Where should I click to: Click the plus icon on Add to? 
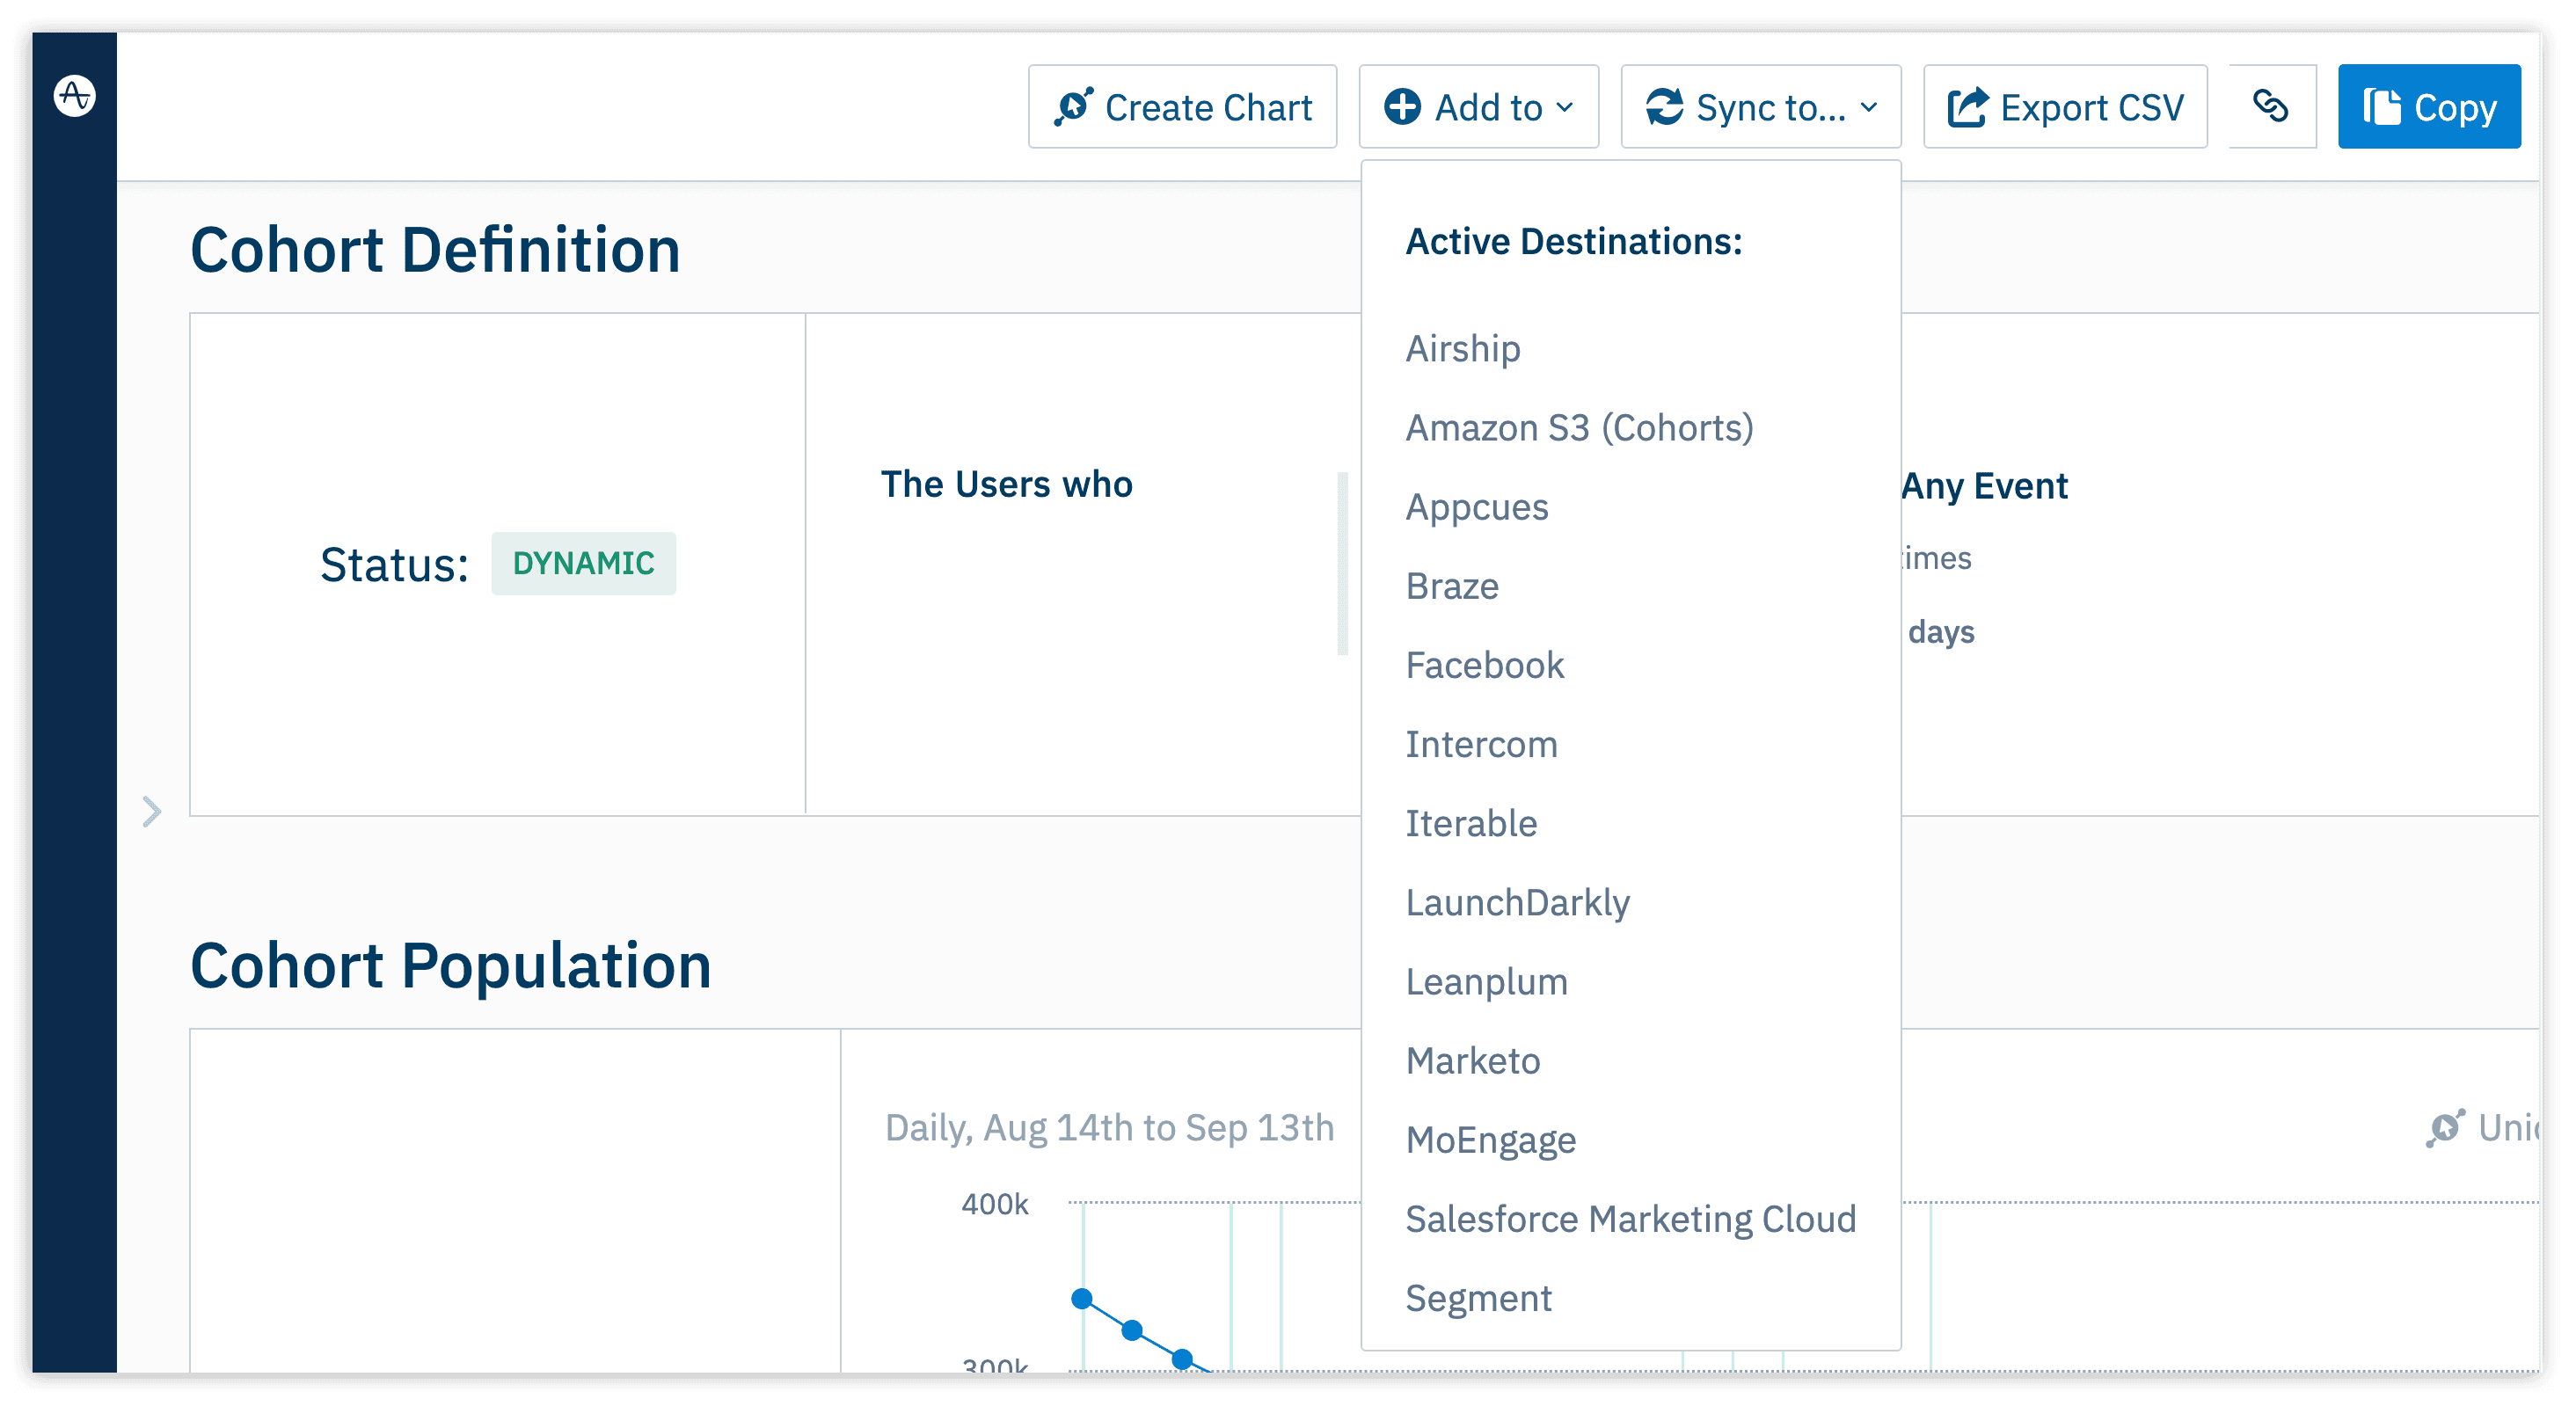(x=1403, y=106)
